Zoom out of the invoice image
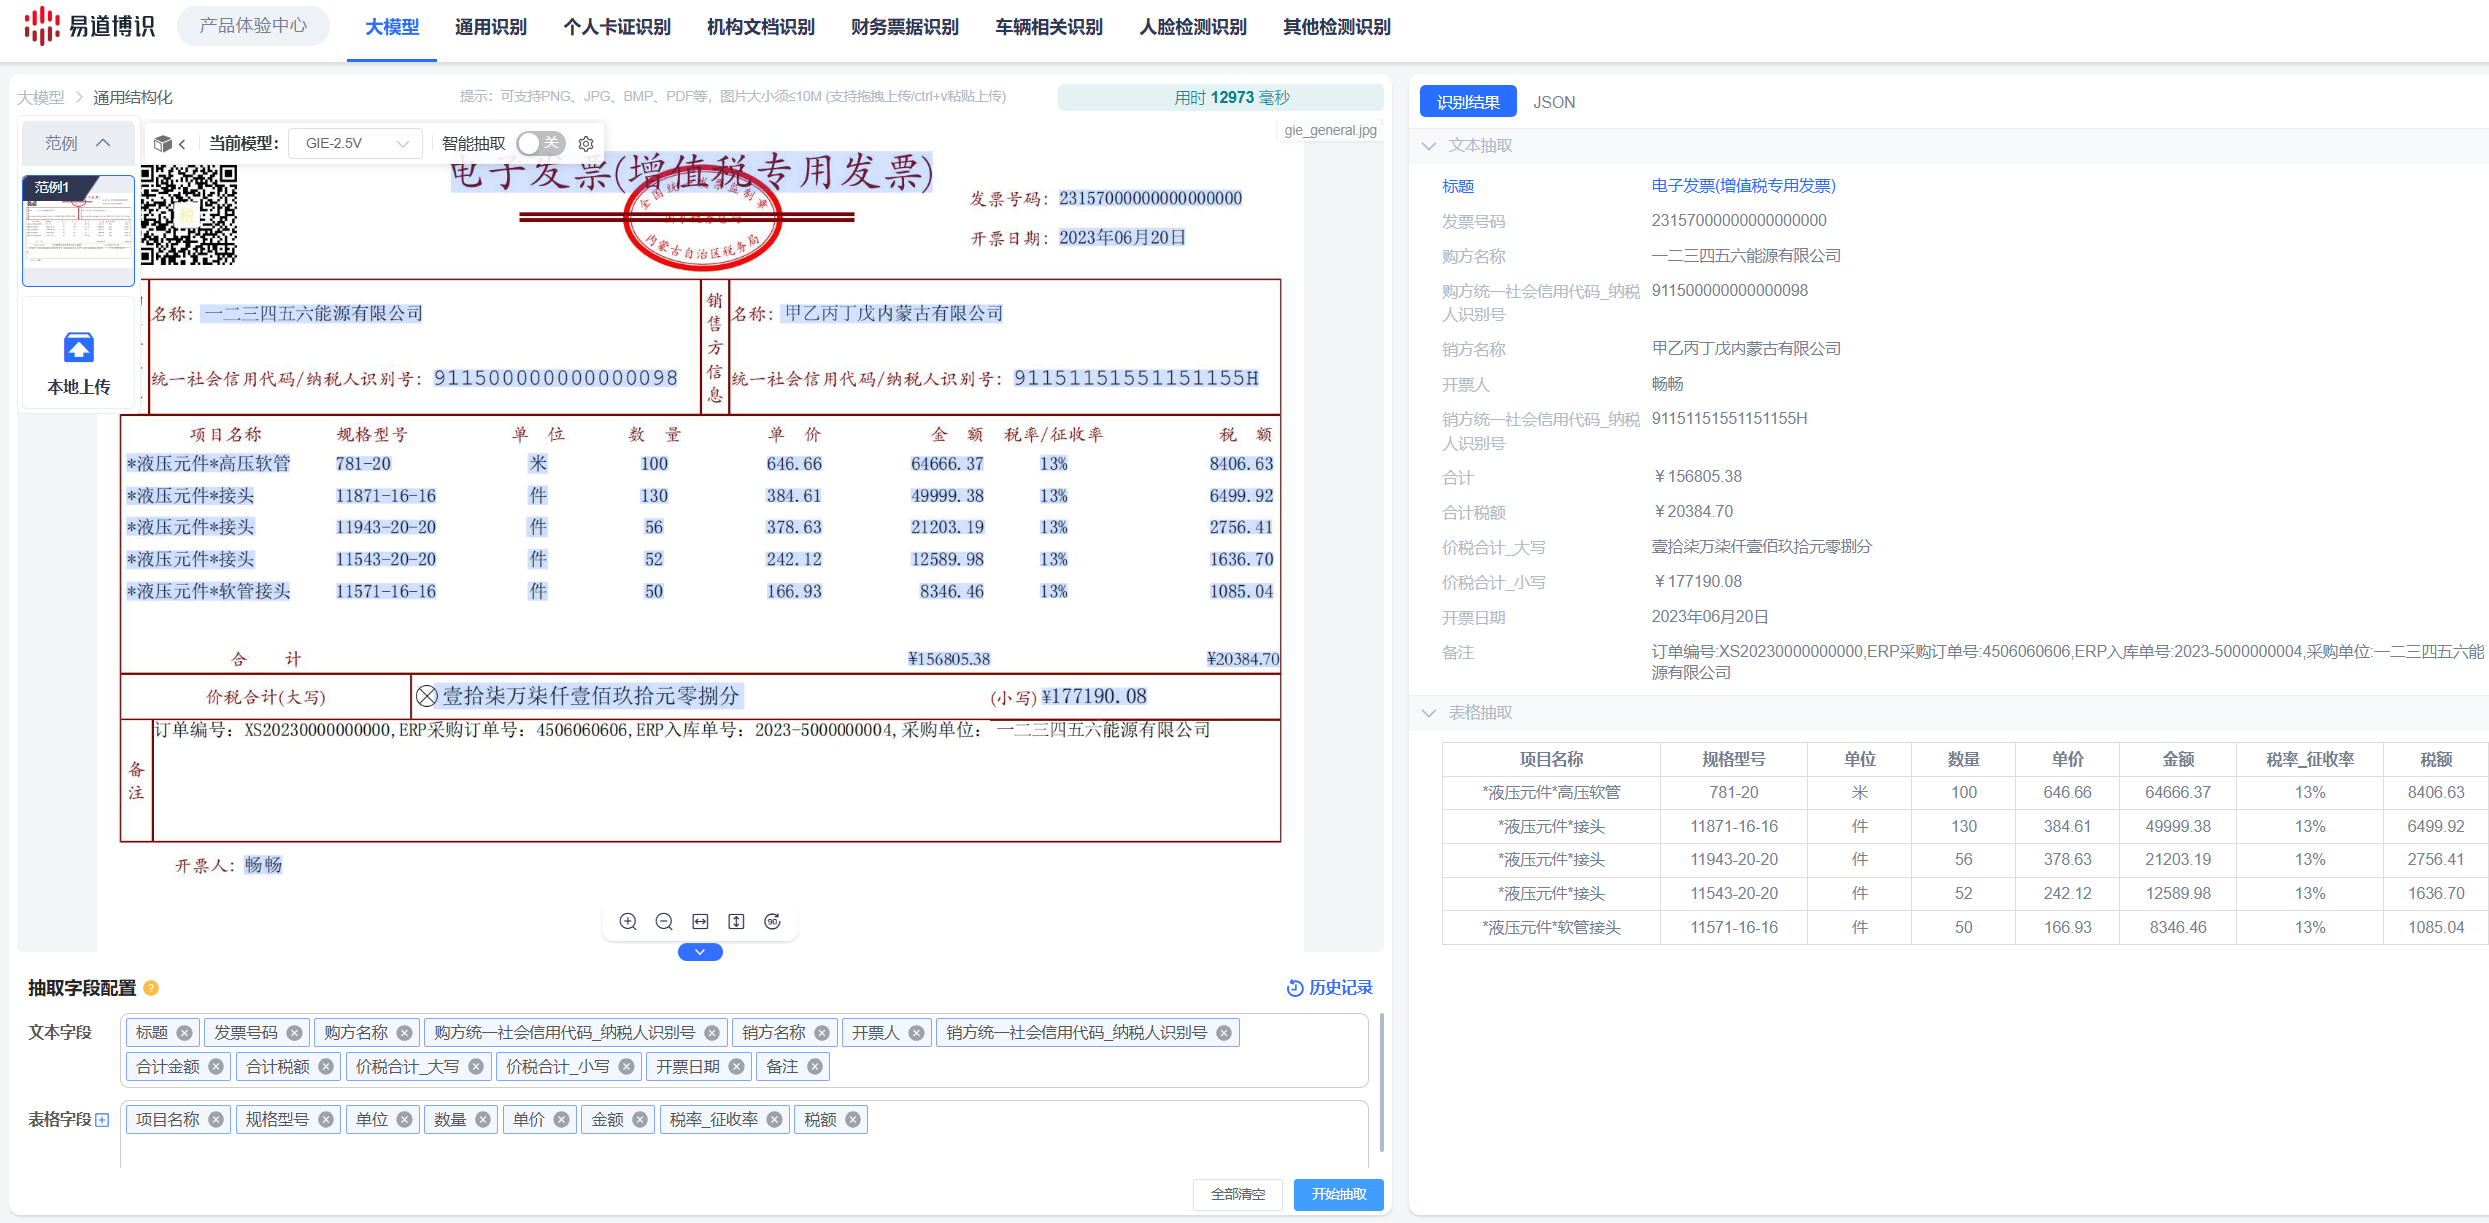2489x1223 pixels. coord(664,922)
